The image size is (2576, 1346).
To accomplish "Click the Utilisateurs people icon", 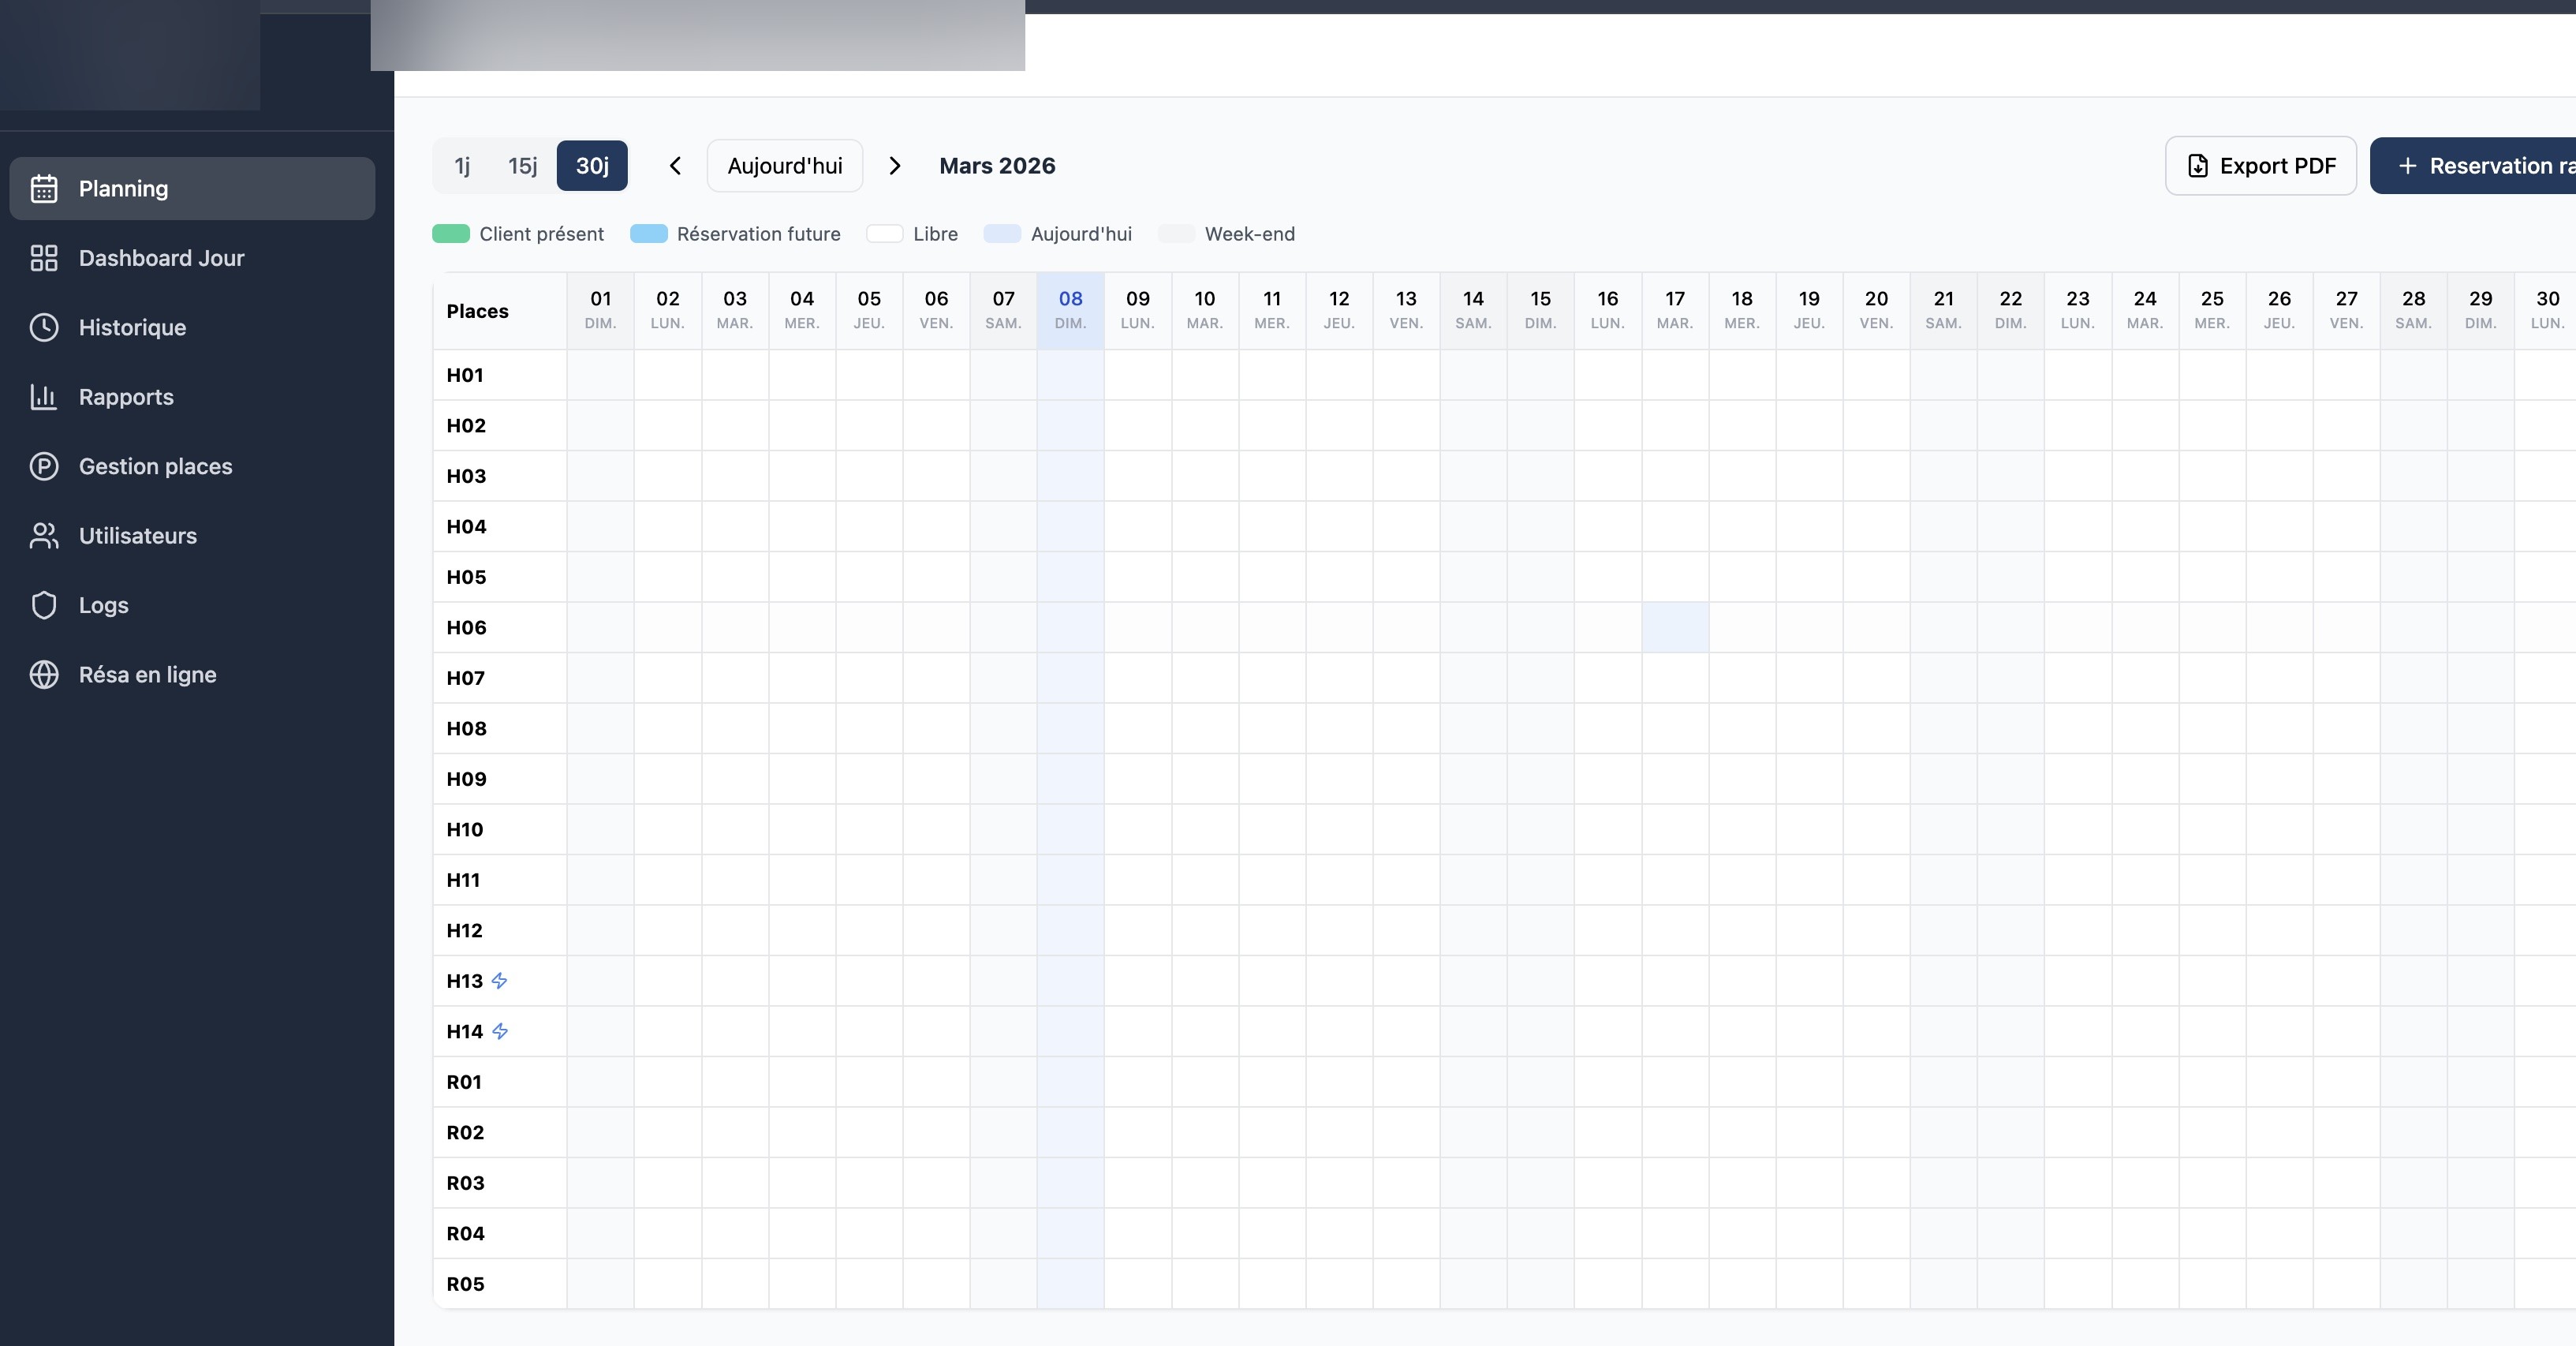I will (44, 536).
